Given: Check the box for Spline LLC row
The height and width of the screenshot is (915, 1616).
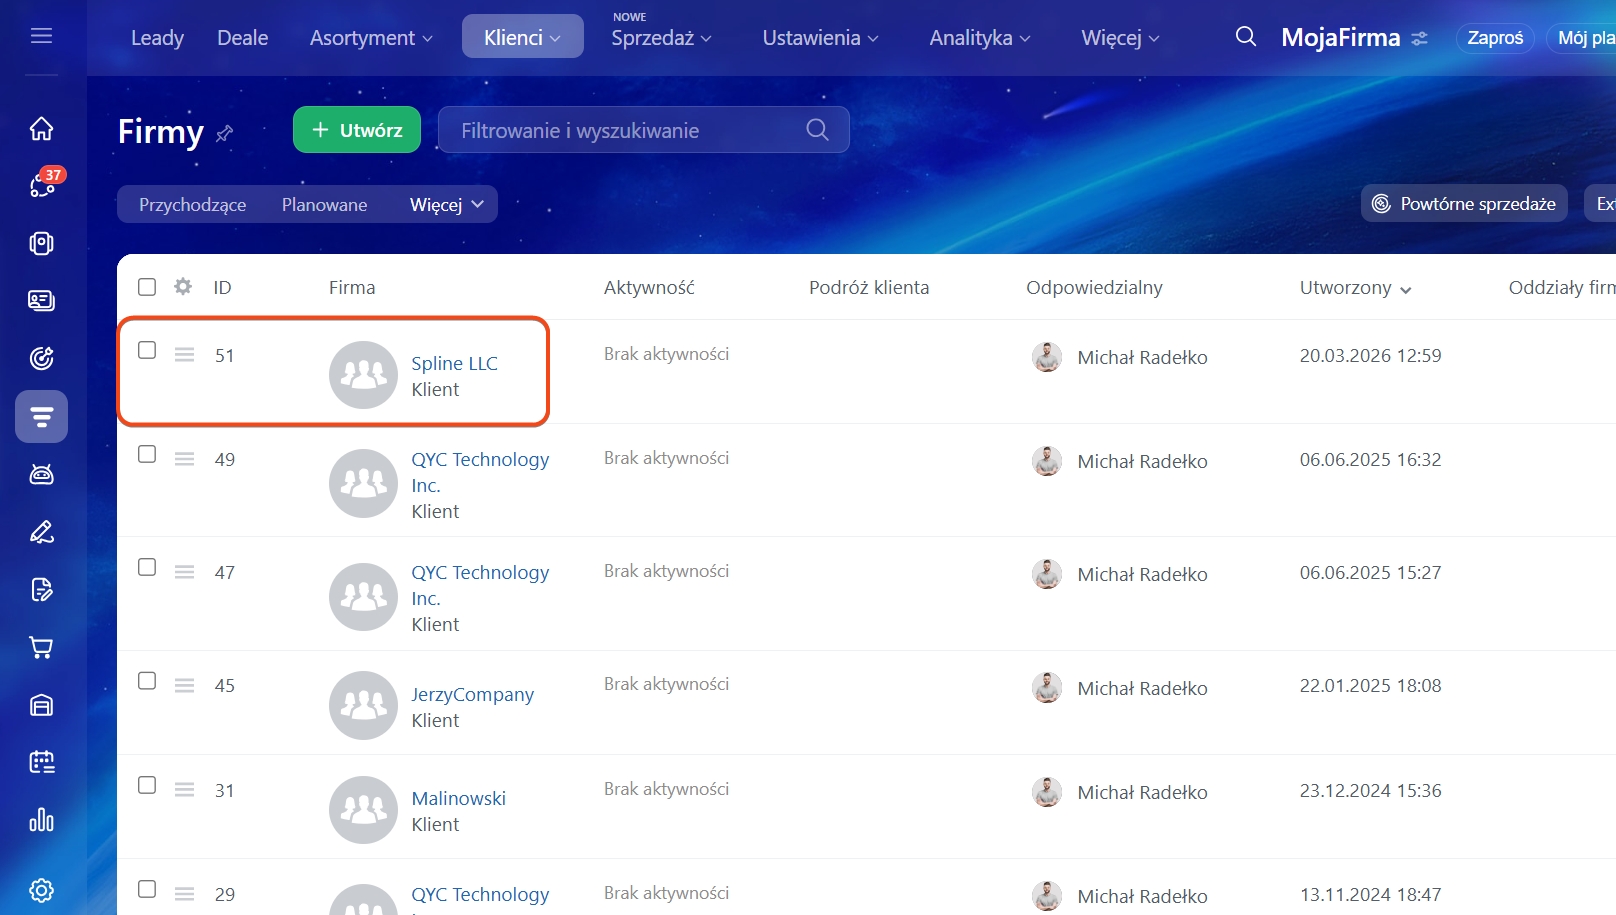Looking at the screenshot, I should pos(147,350).
